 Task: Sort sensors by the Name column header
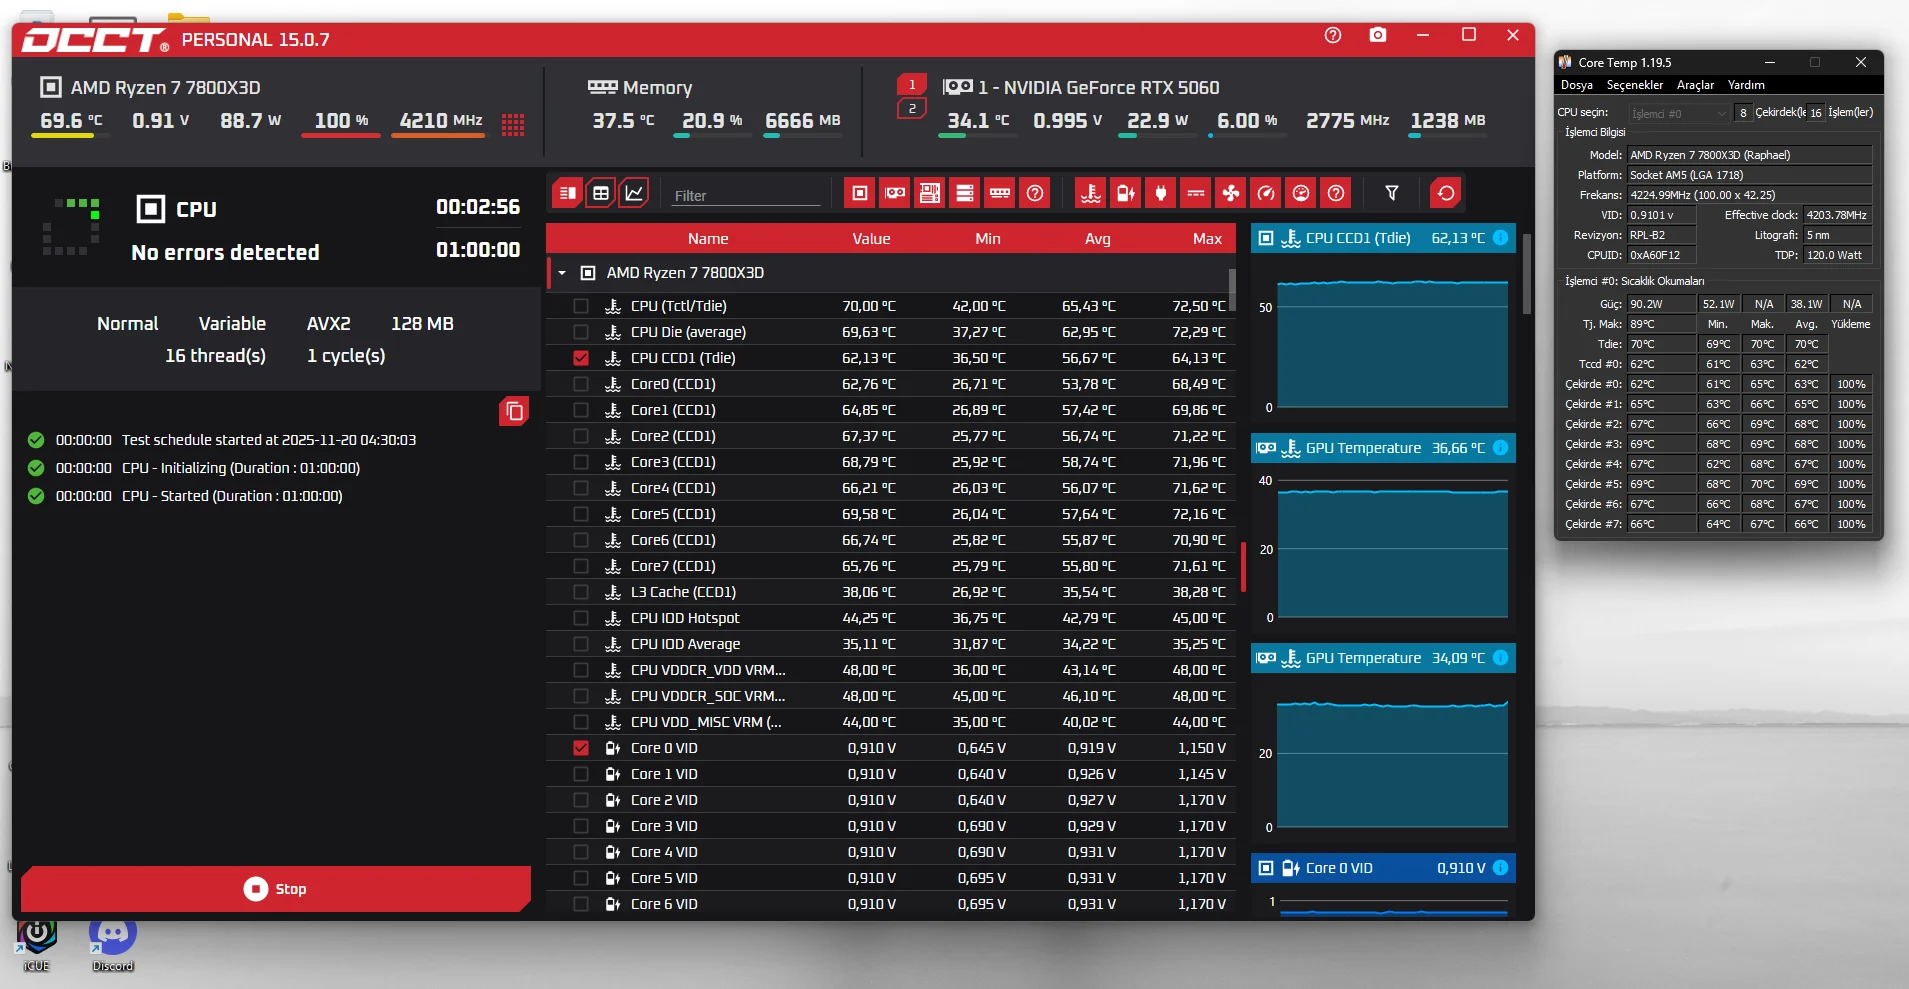tap(708, 239)
